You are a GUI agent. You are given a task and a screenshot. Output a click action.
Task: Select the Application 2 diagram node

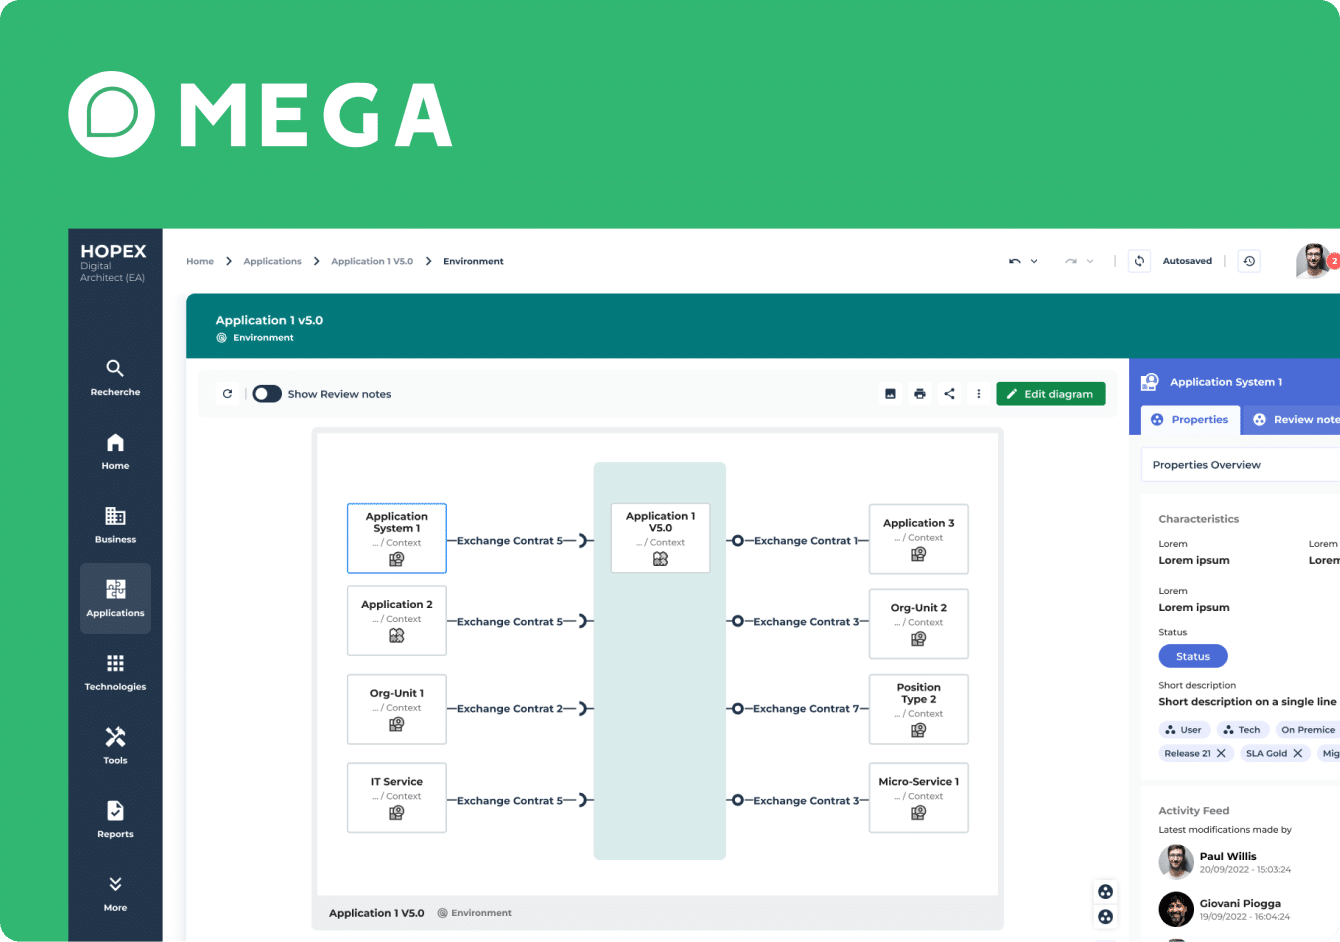[x=397, y=621]
